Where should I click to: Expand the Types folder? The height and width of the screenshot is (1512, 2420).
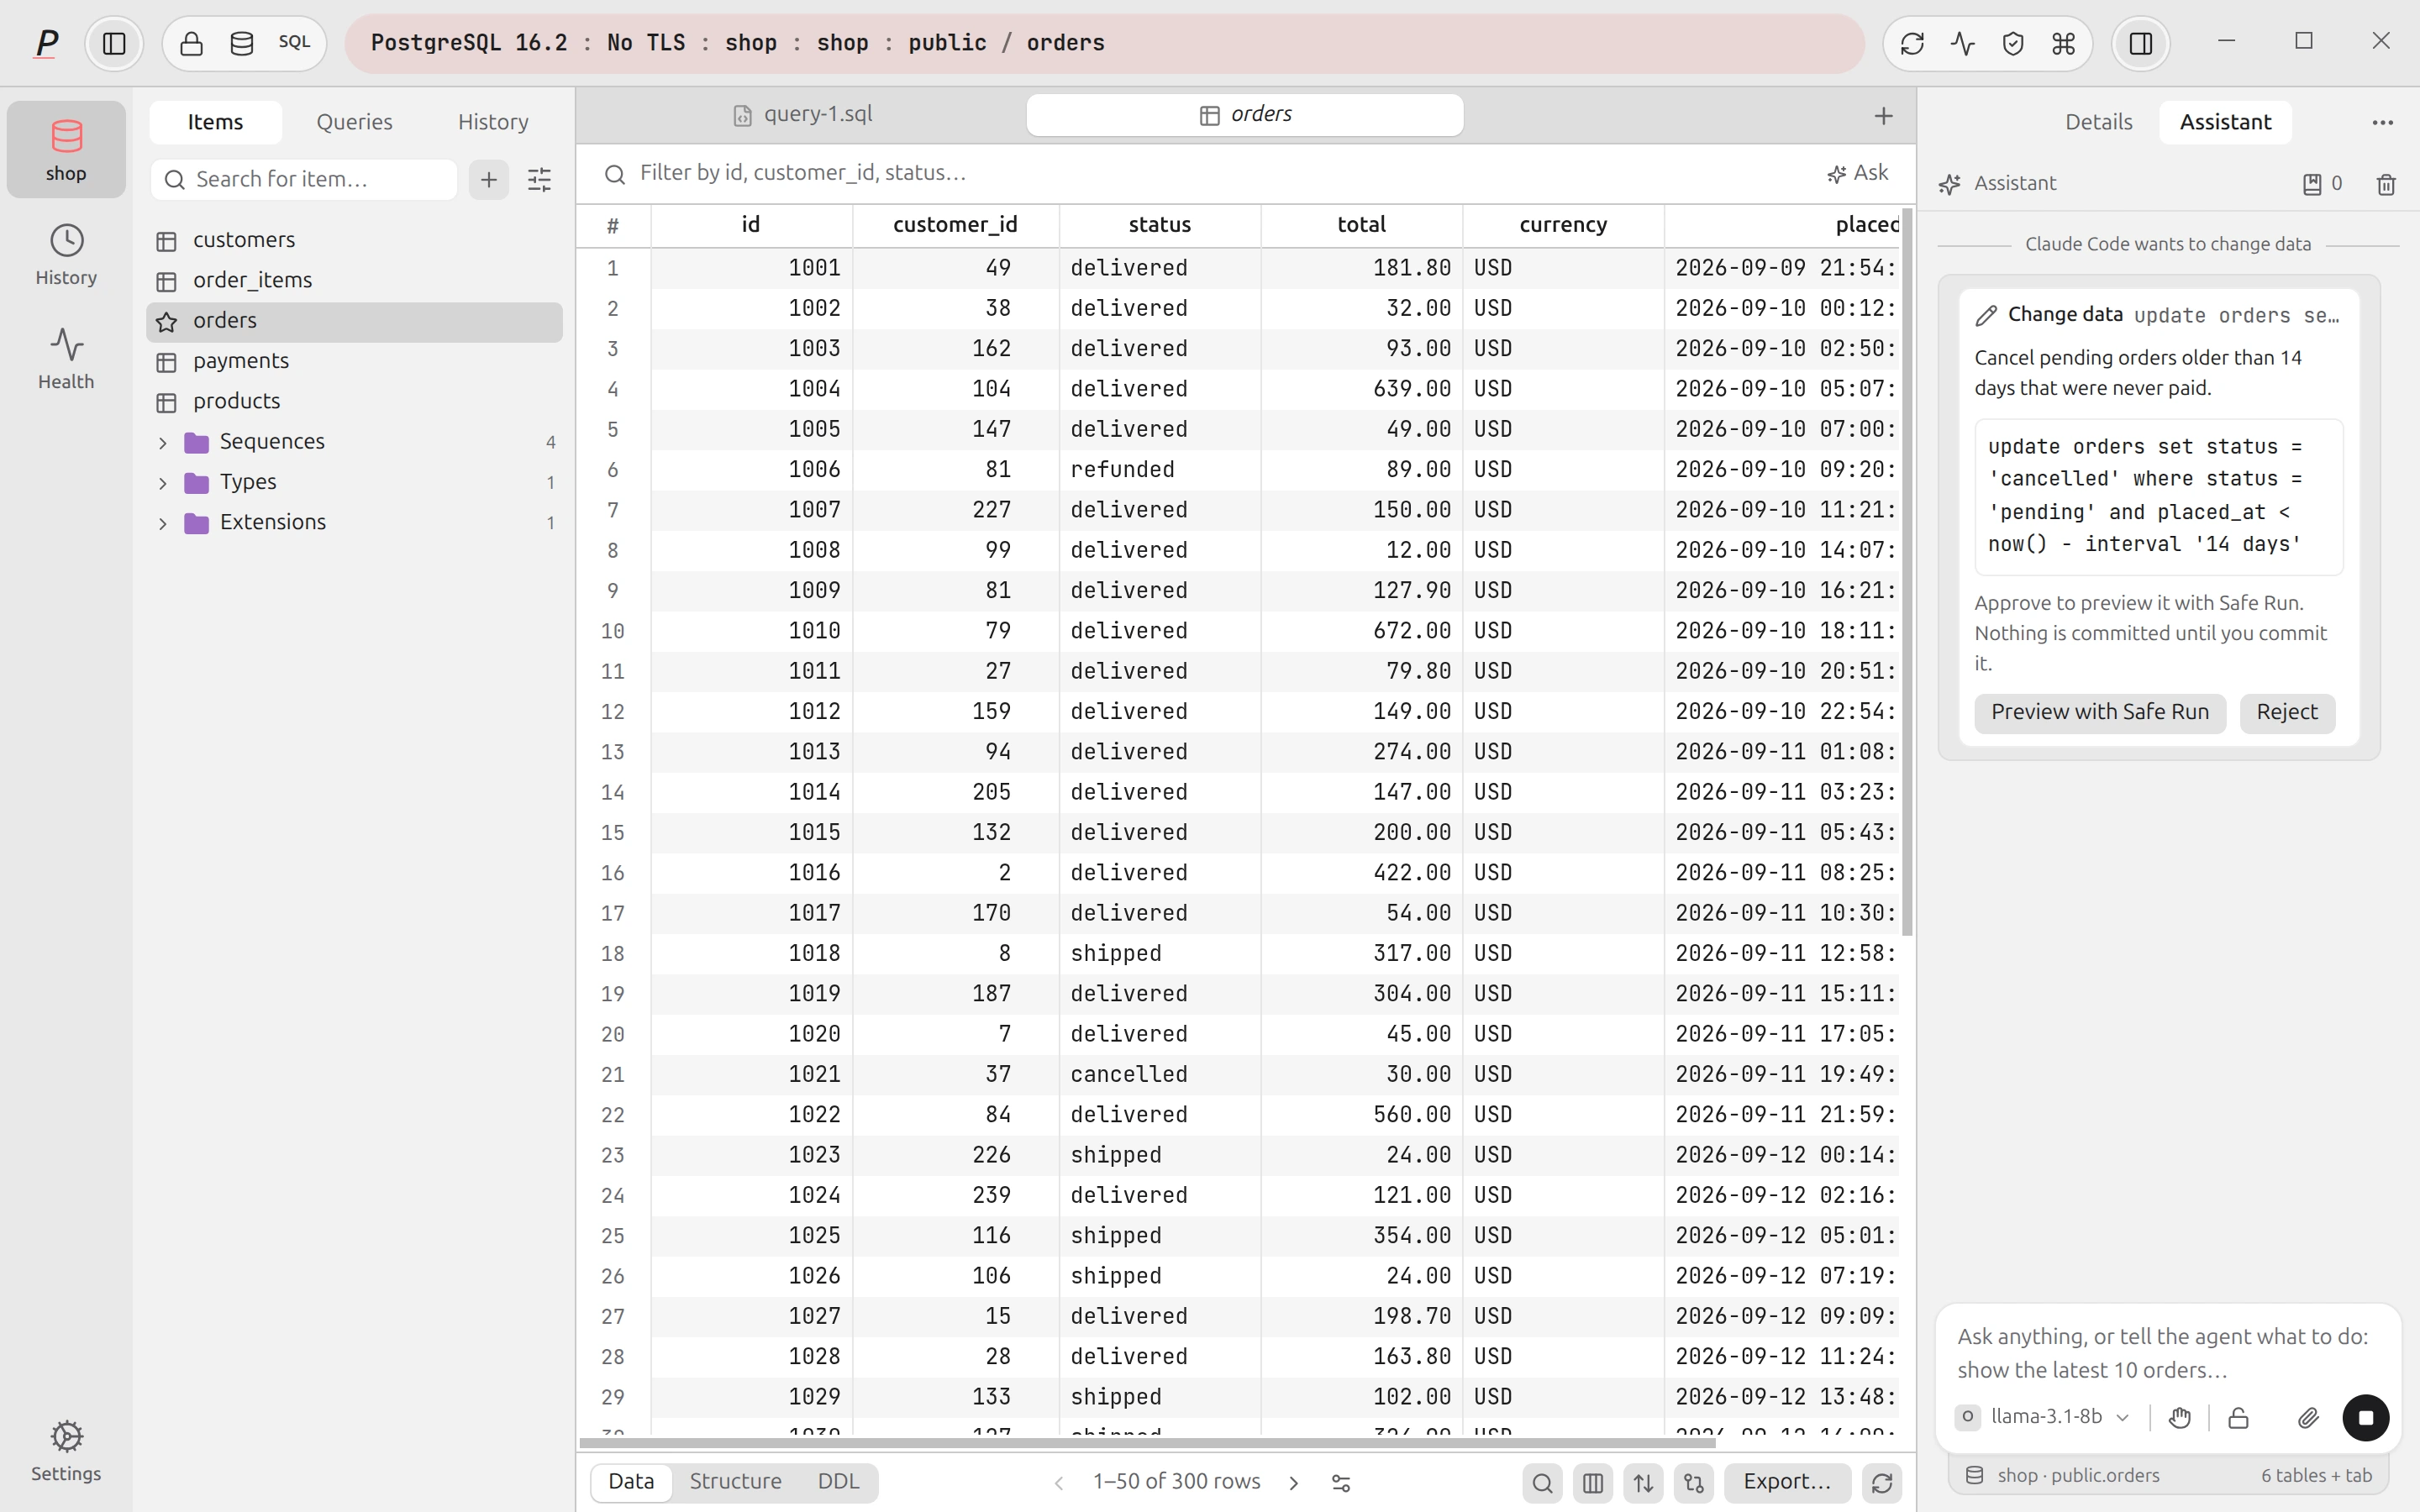pyautogui.click(x=162, y=483)
